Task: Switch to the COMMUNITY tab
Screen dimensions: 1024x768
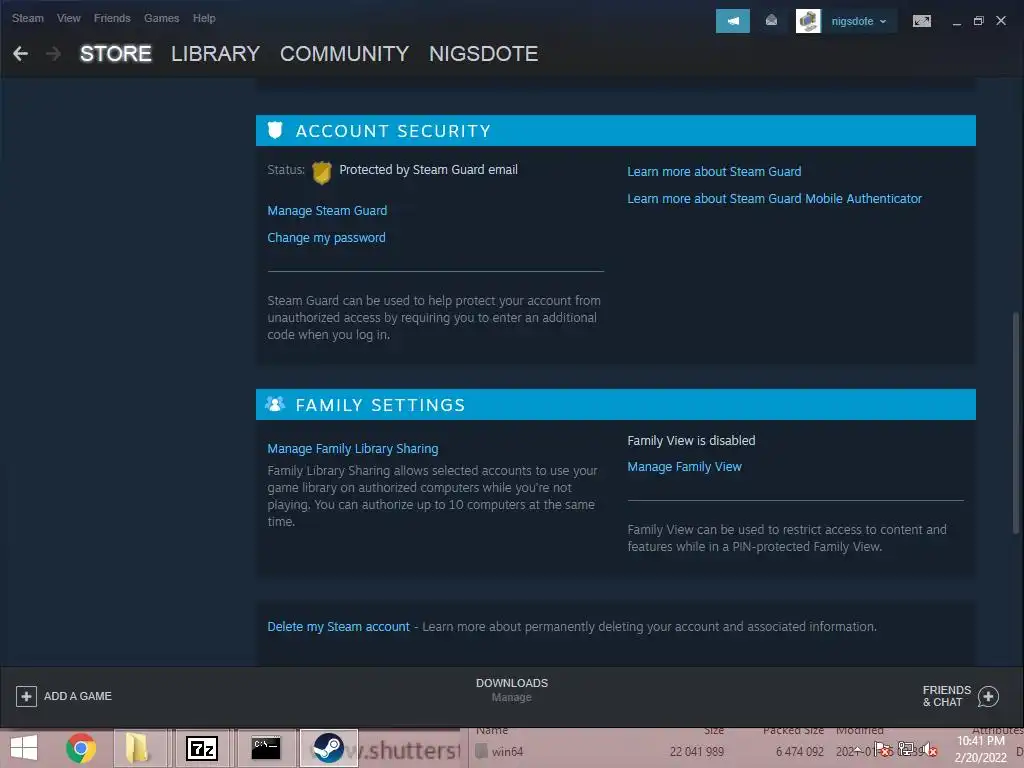Action: 344,54
